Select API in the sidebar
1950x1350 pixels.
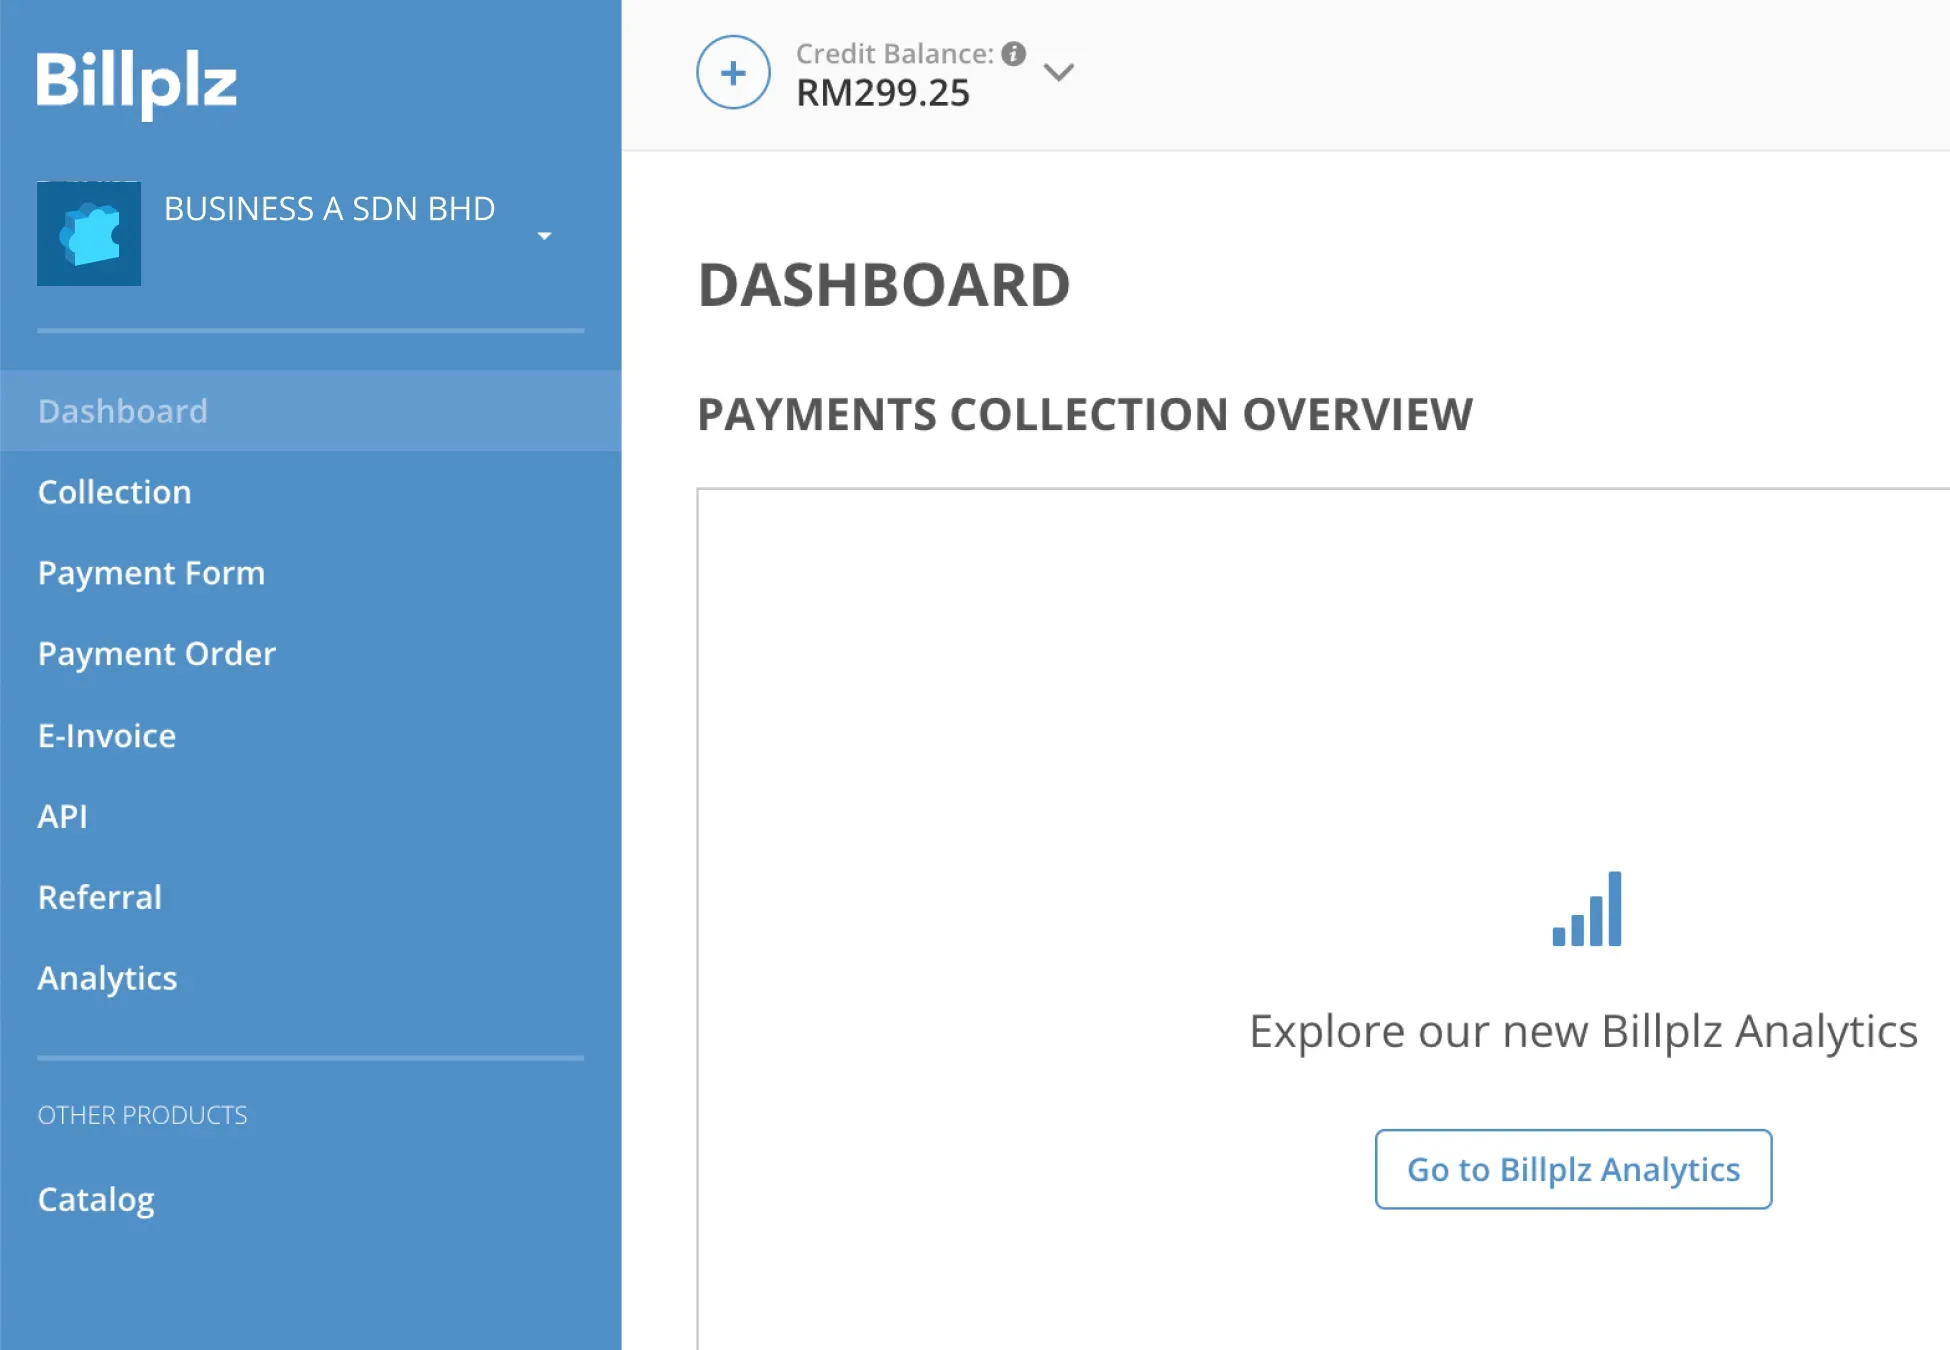tap(310, 816)
